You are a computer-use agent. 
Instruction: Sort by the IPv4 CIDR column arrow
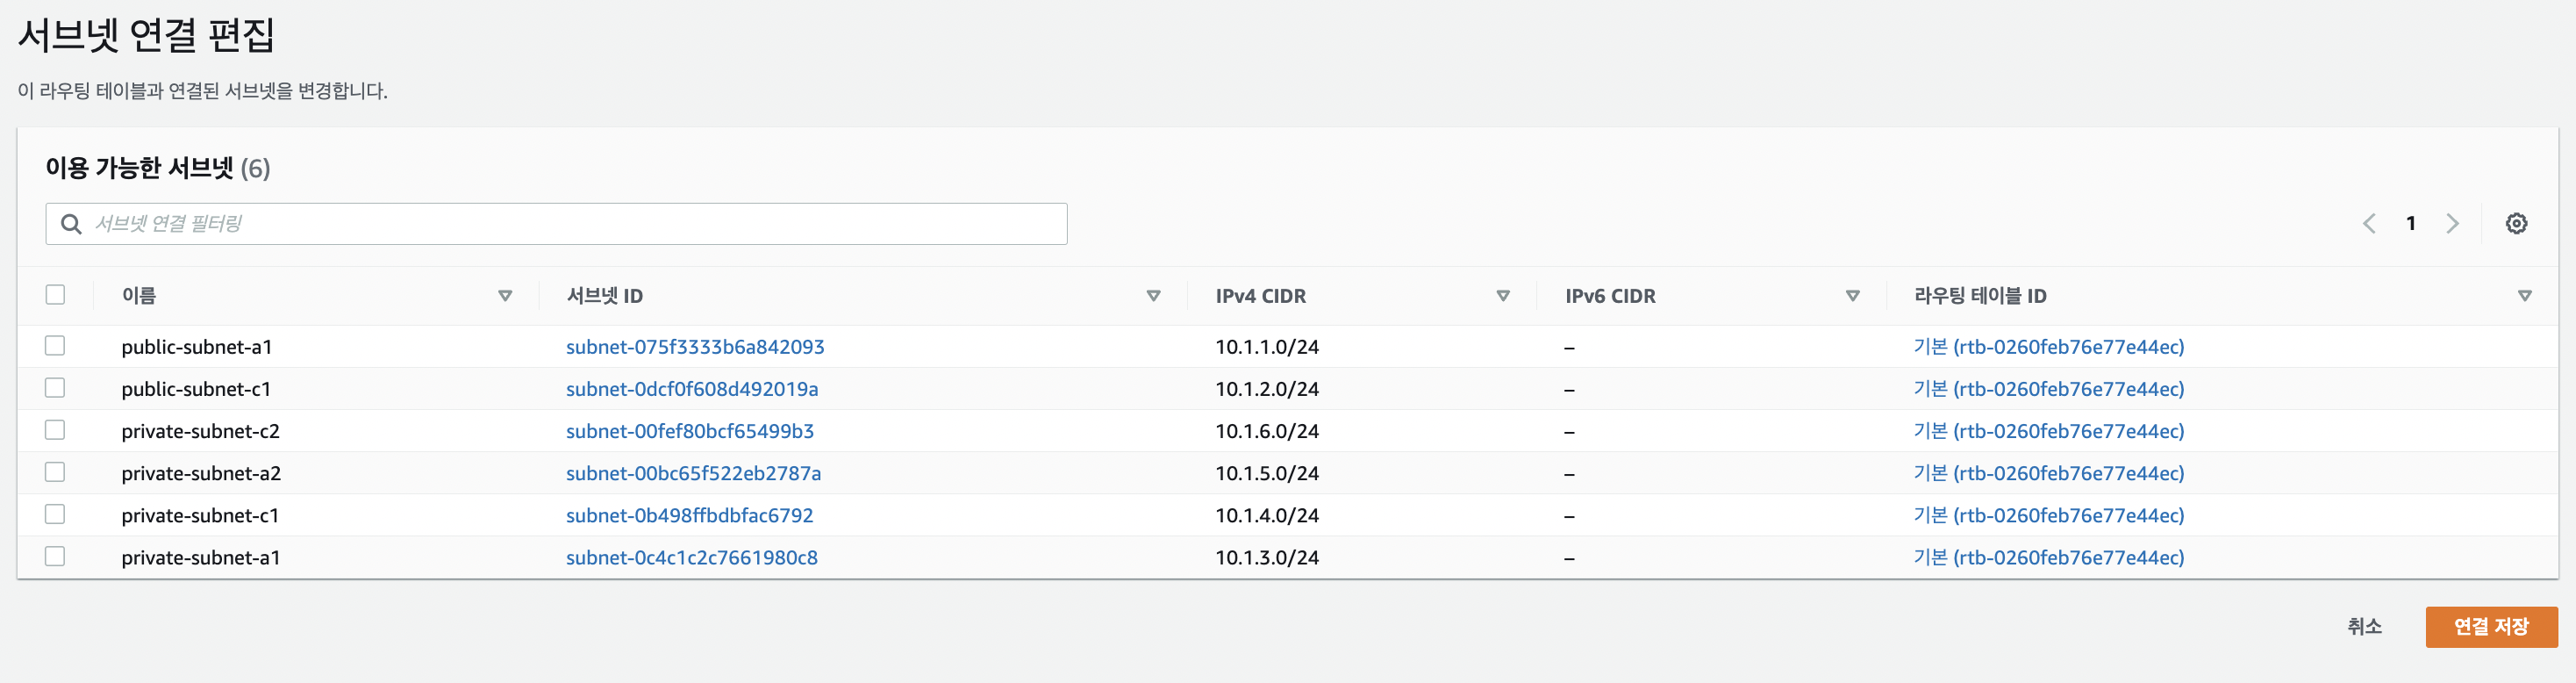pos(1502,296)
